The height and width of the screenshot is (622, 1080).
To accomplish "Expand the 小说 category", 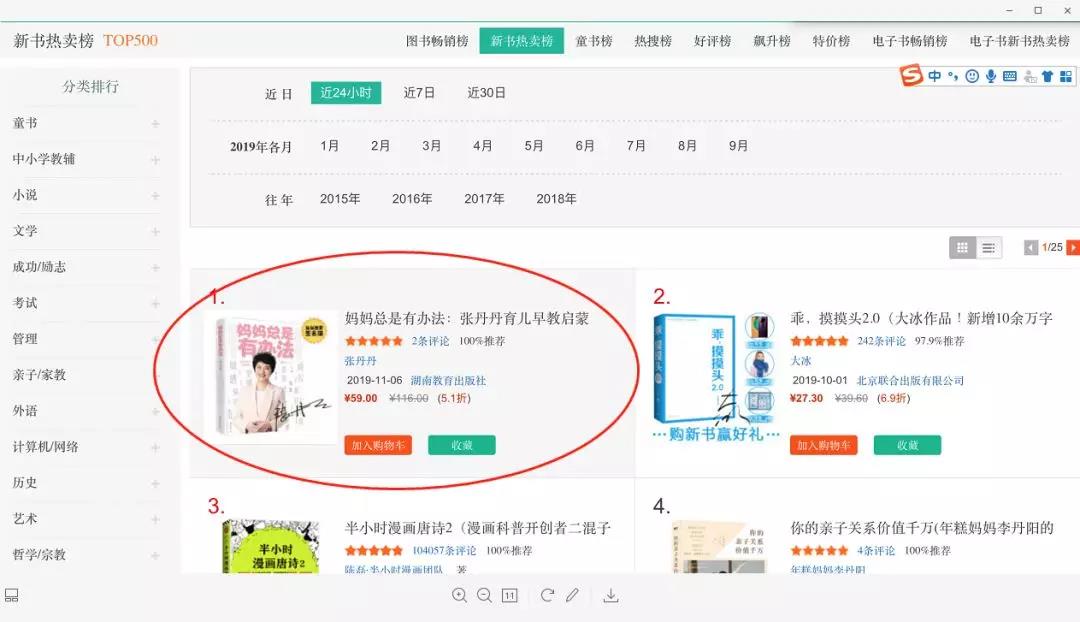I will (155, 196).
